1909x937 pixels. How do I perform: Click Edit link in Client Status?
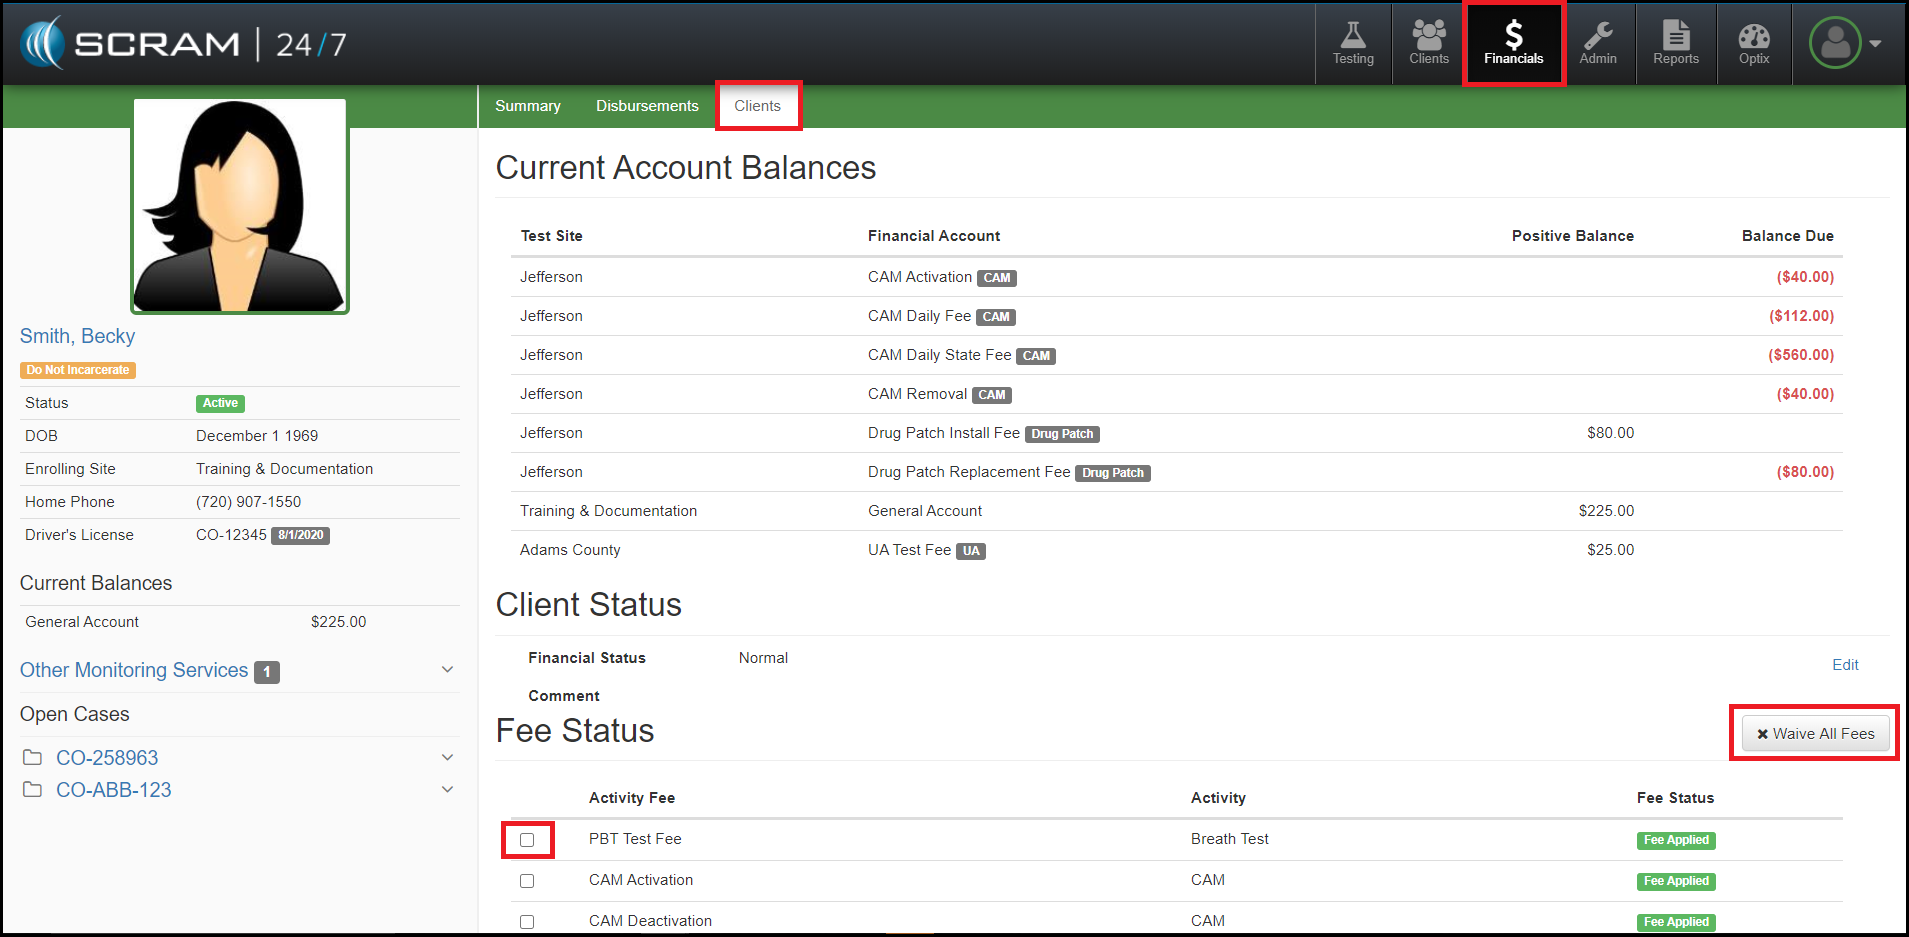pyautogui.click(x=1844, y=665)
